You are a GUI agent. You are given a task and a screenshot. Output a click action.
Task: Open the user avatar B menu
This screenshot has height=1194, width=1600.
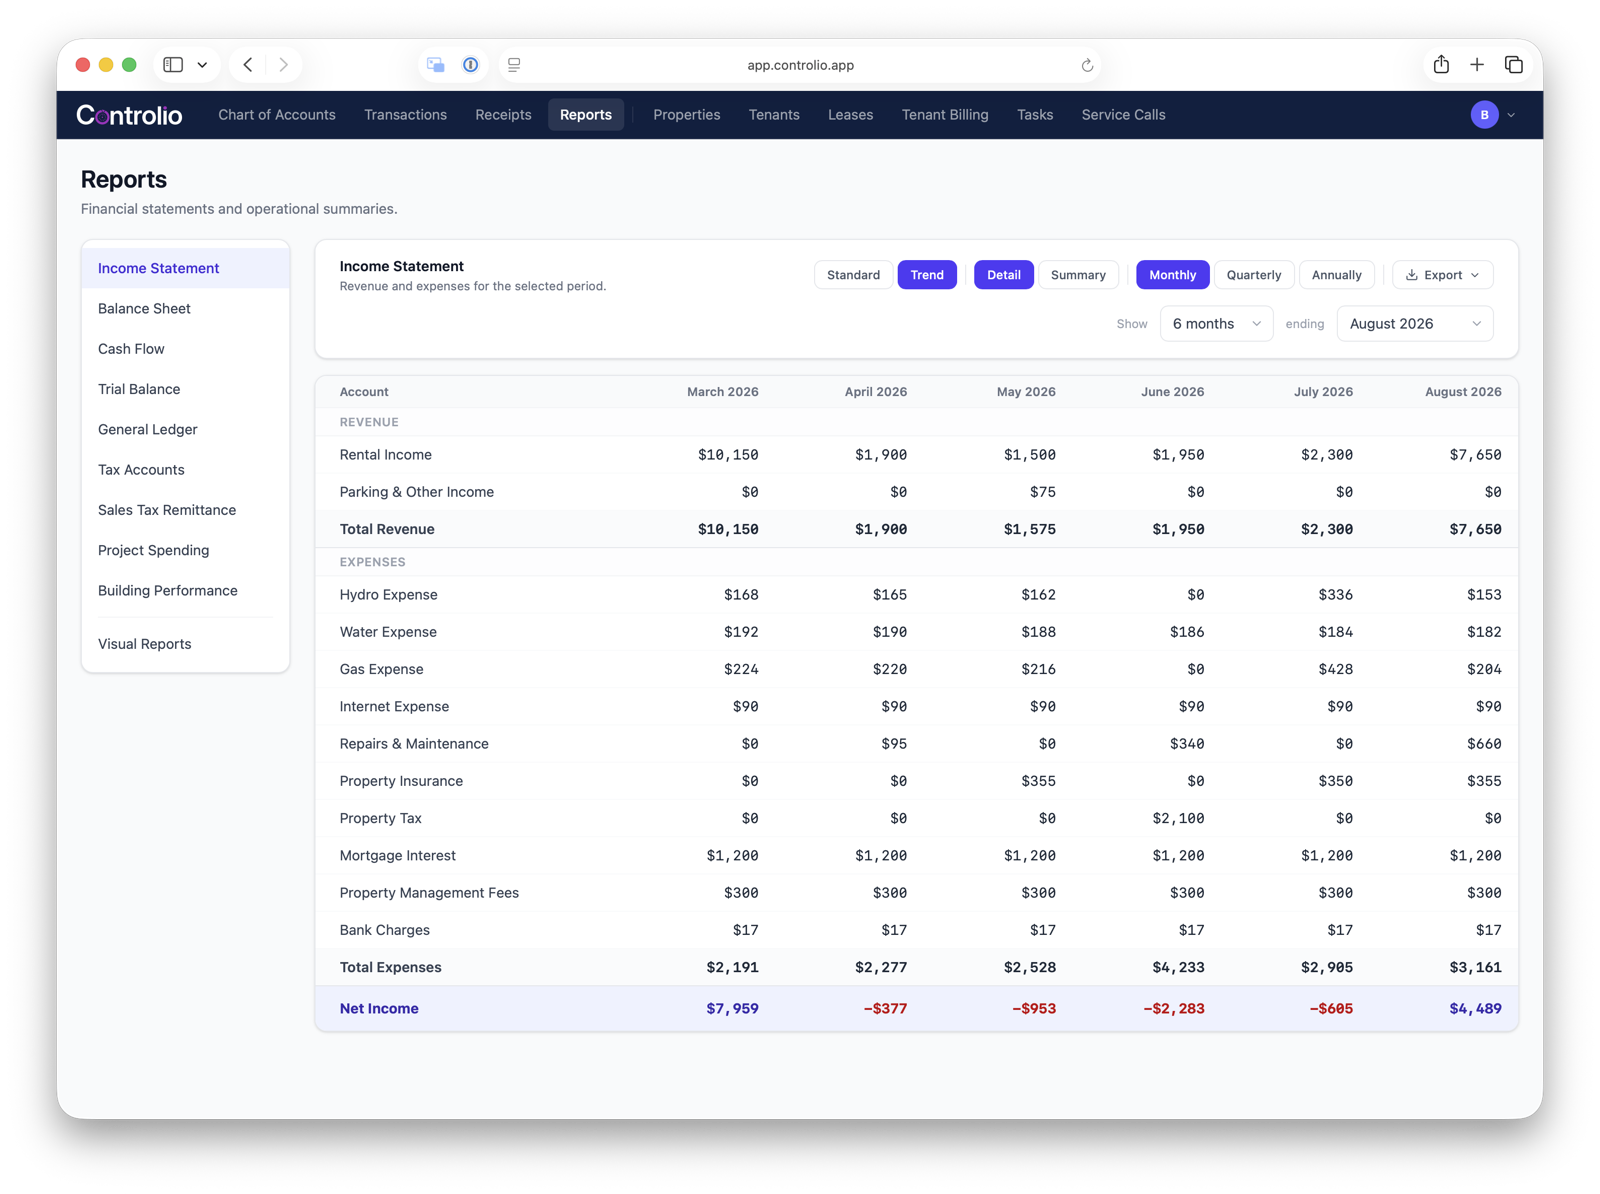tap(1484, 115)
